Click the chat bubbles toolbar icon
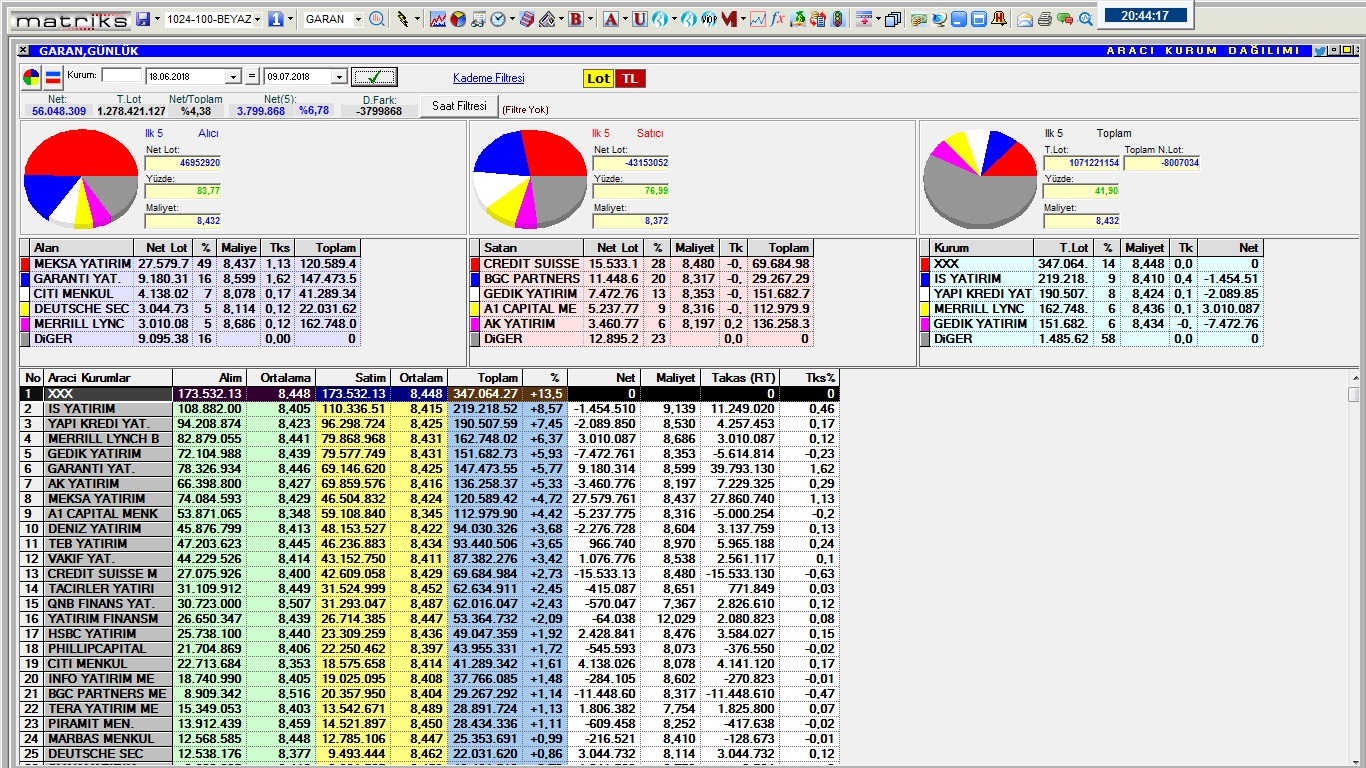Viewport: 1366px width, 768px height. (1065, 19)
